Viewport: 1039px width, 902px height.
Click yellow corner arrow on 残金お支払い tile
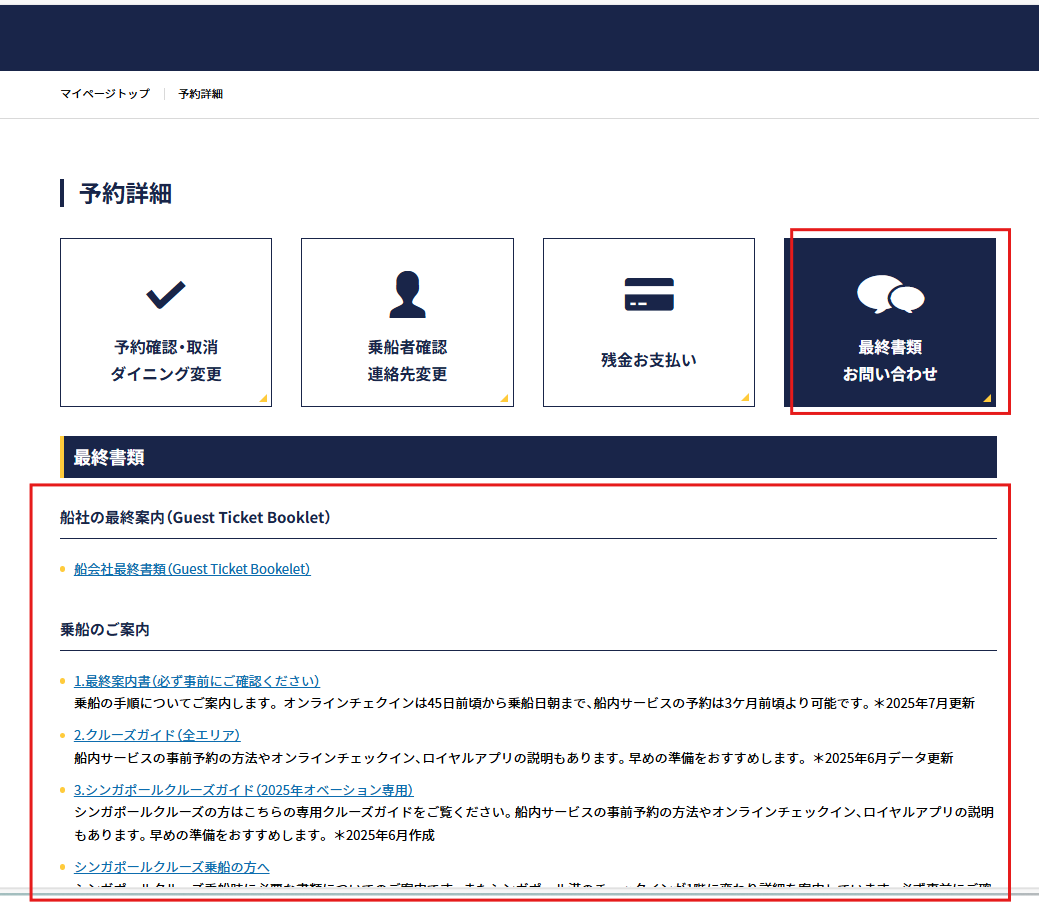pyautogui.click(x=745, y=398)
